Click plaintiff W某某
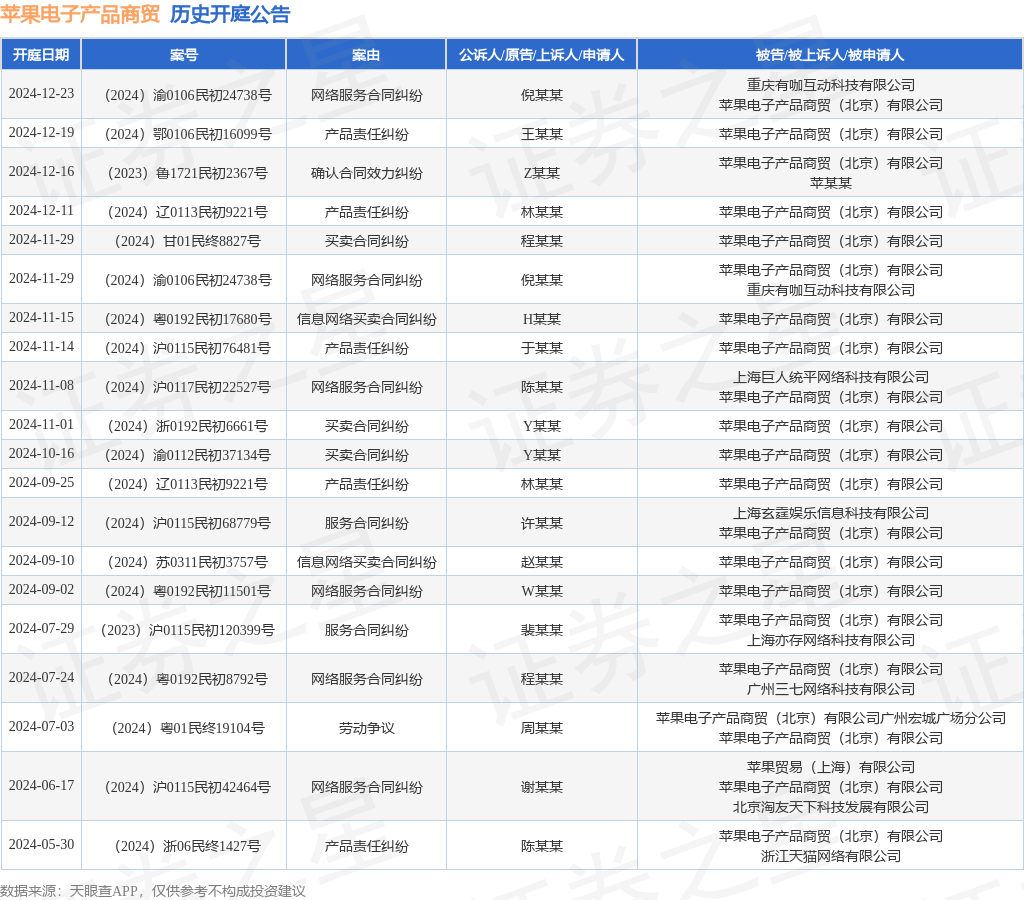This screenshot has width=1024, height=900. point(541,591)
